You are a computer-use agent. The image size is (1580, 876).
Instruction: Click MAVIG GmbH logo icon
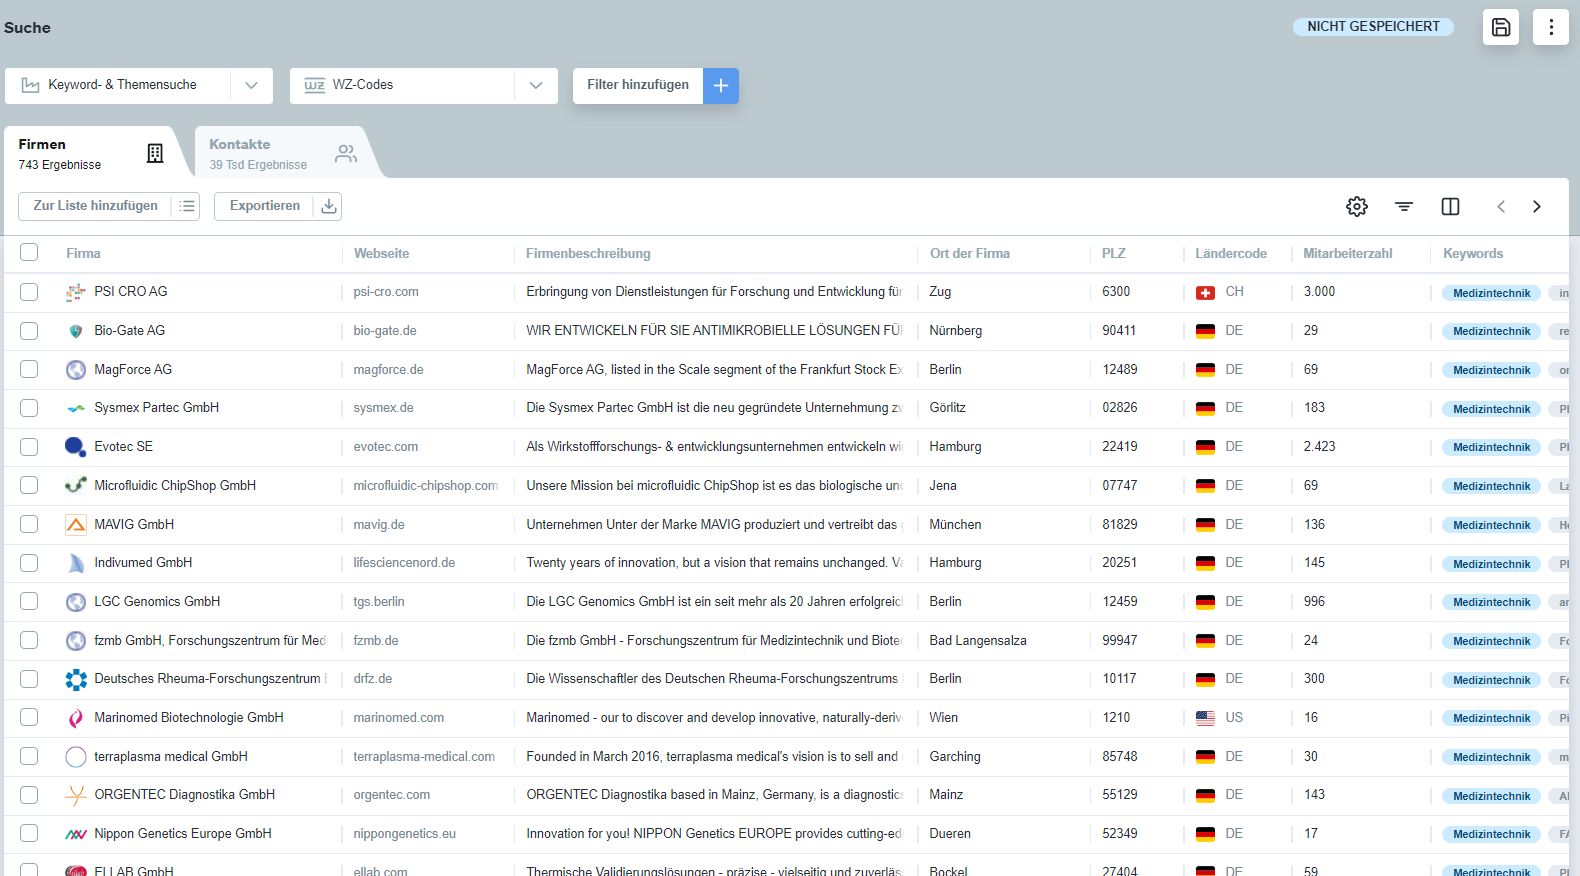[76, 524]
